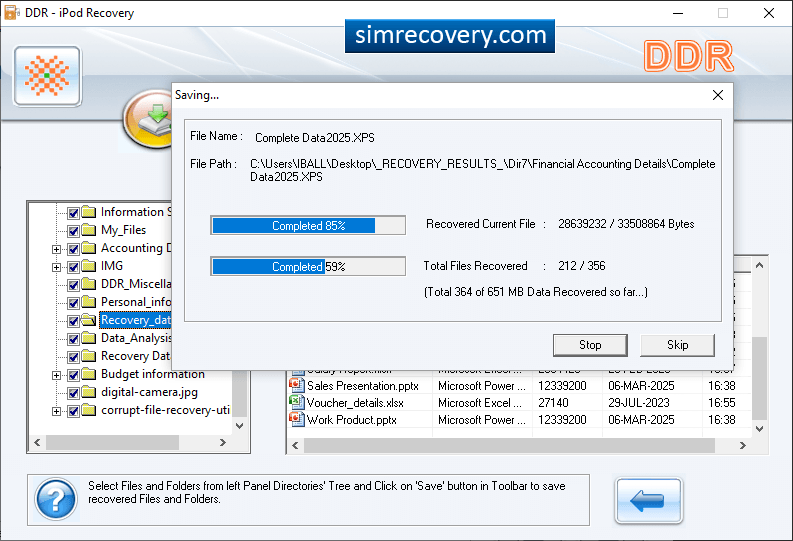This screenshot has width=793, height=541.
Task: Click file list scroll left arrow
Action: pyautogui.click(x=295, y=445)
